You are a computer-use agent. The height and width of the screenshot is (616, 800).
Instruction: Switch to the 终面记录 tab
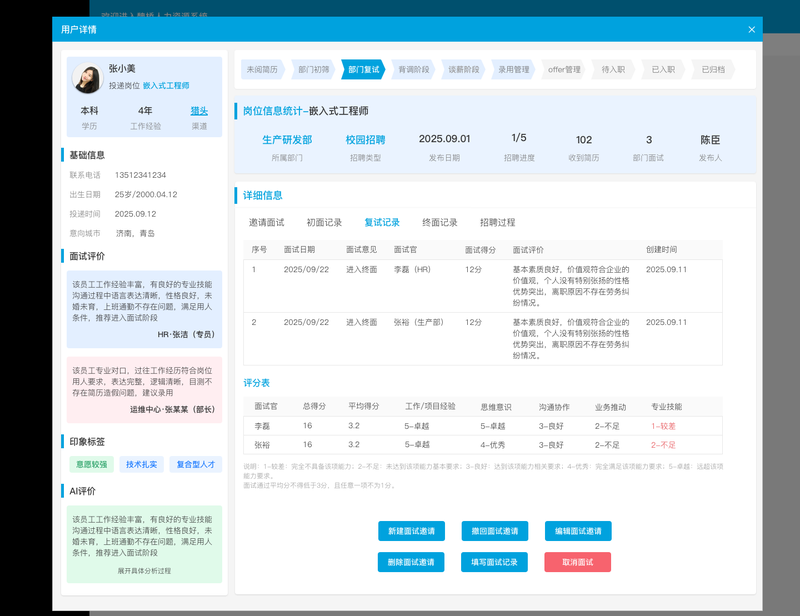point(440,222)
